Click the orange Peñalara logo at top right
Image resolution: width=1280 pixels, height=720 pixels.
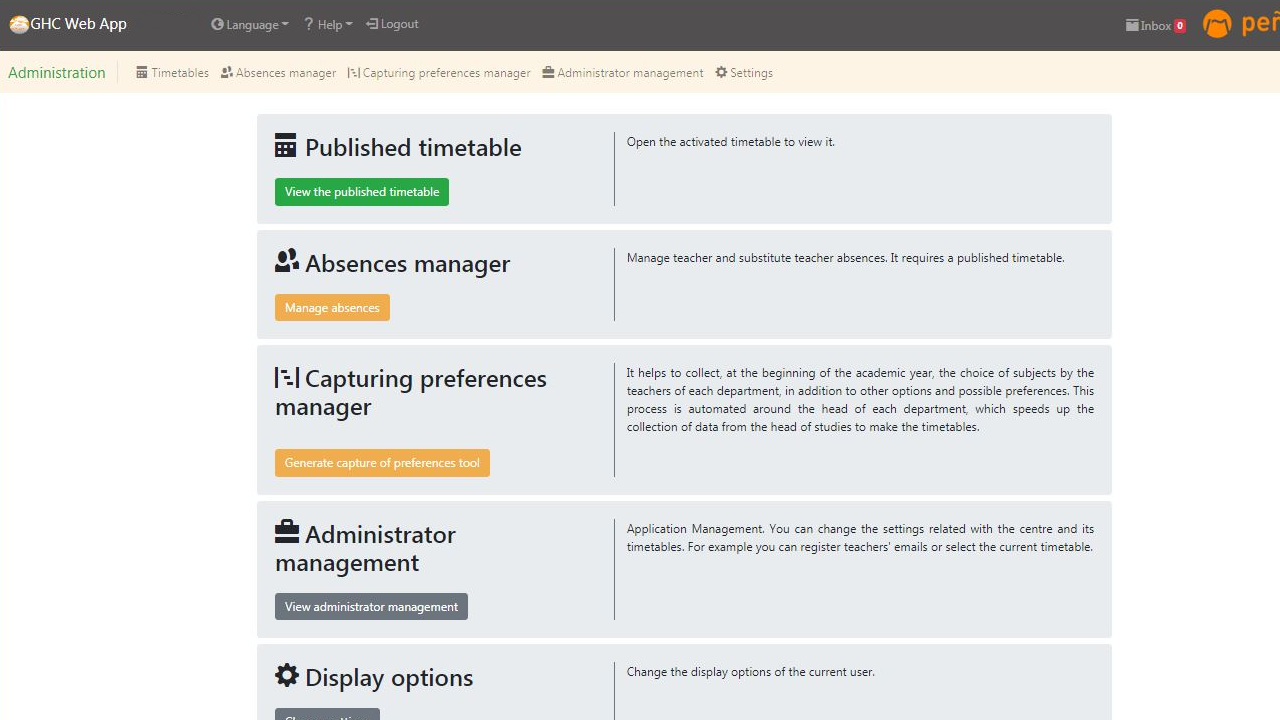tap(1241, 24)
